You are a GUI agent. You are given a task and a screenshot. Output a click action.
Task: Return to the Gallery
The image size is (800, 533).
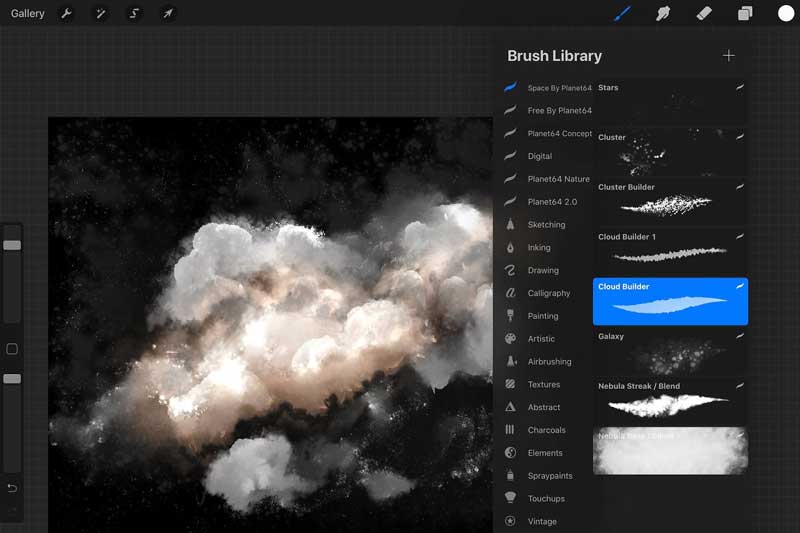click(28, 14)
